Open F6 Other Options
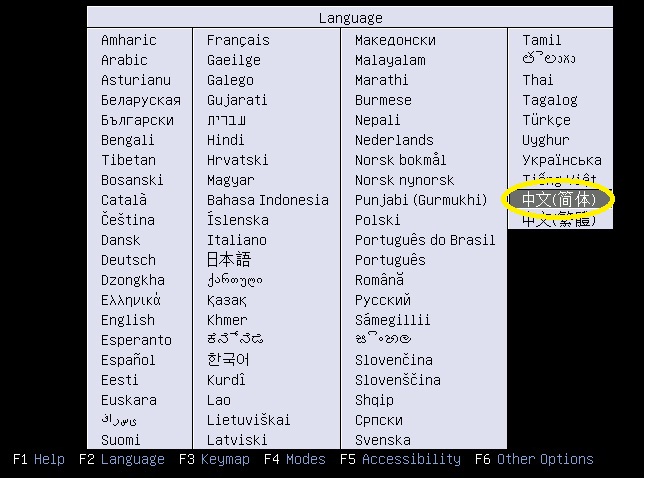The image size is (645, 479). pyautogui.click(x=534, y=460)
